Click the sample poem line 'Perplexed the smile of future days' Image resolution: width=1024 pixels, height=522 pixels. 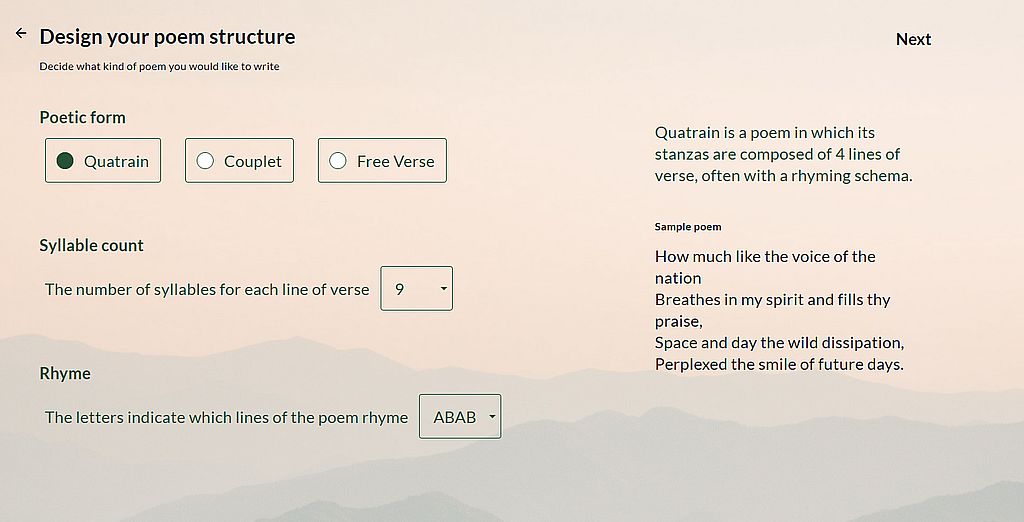point(779,365)
